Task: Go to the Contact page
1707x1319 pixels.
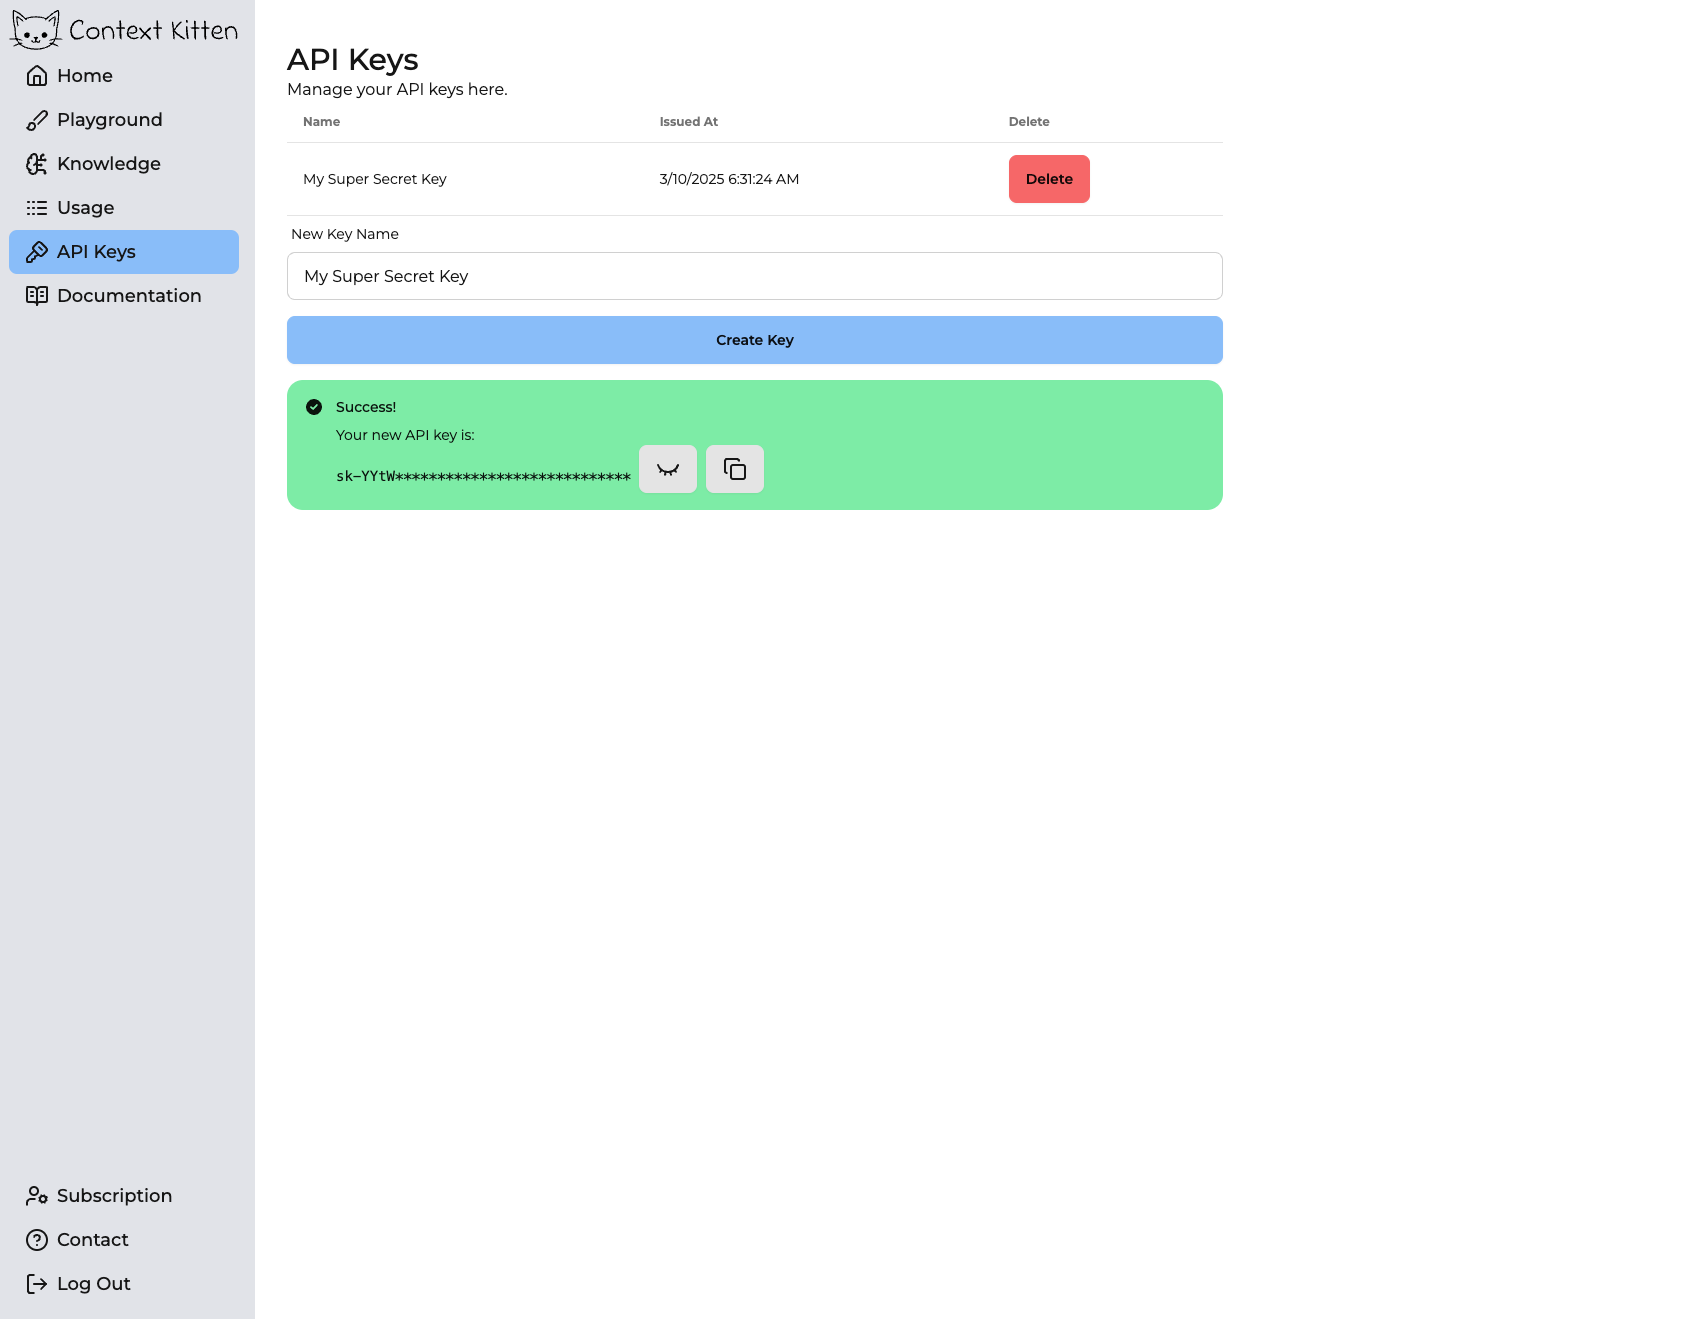Action: (124, 1240)
